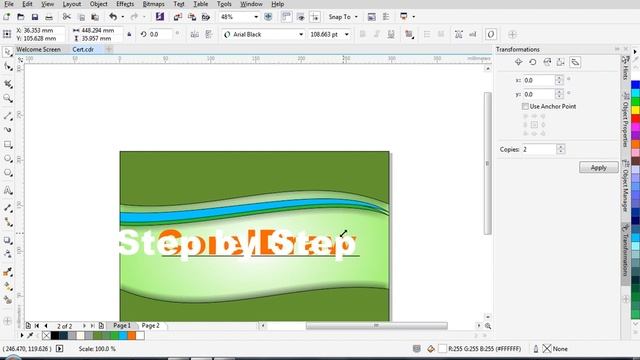Open Skew tab in Transformations docker
Viewport: 640px width, 360px height.
tap(575, 62)
